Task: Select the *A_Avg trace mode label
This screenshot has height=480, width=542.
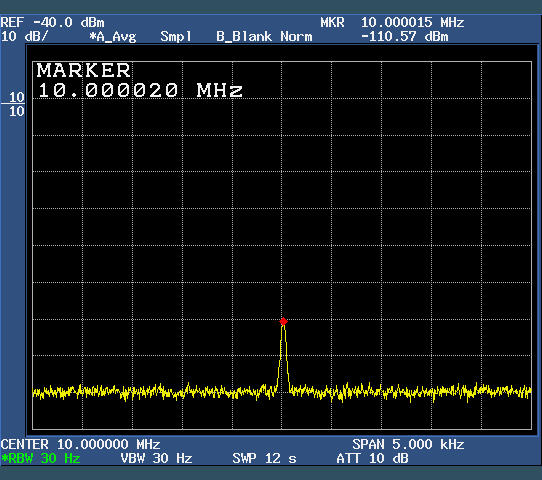Action: (x=113, y=37)
